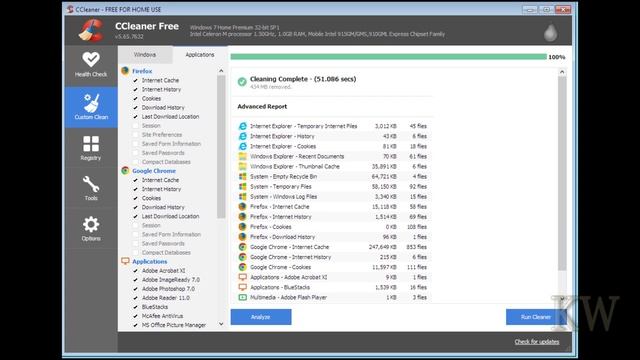Viewport: 640px width, 360px height.
Task: Select Google Chrome - Internet History row
Action: [x=332, y=257]
